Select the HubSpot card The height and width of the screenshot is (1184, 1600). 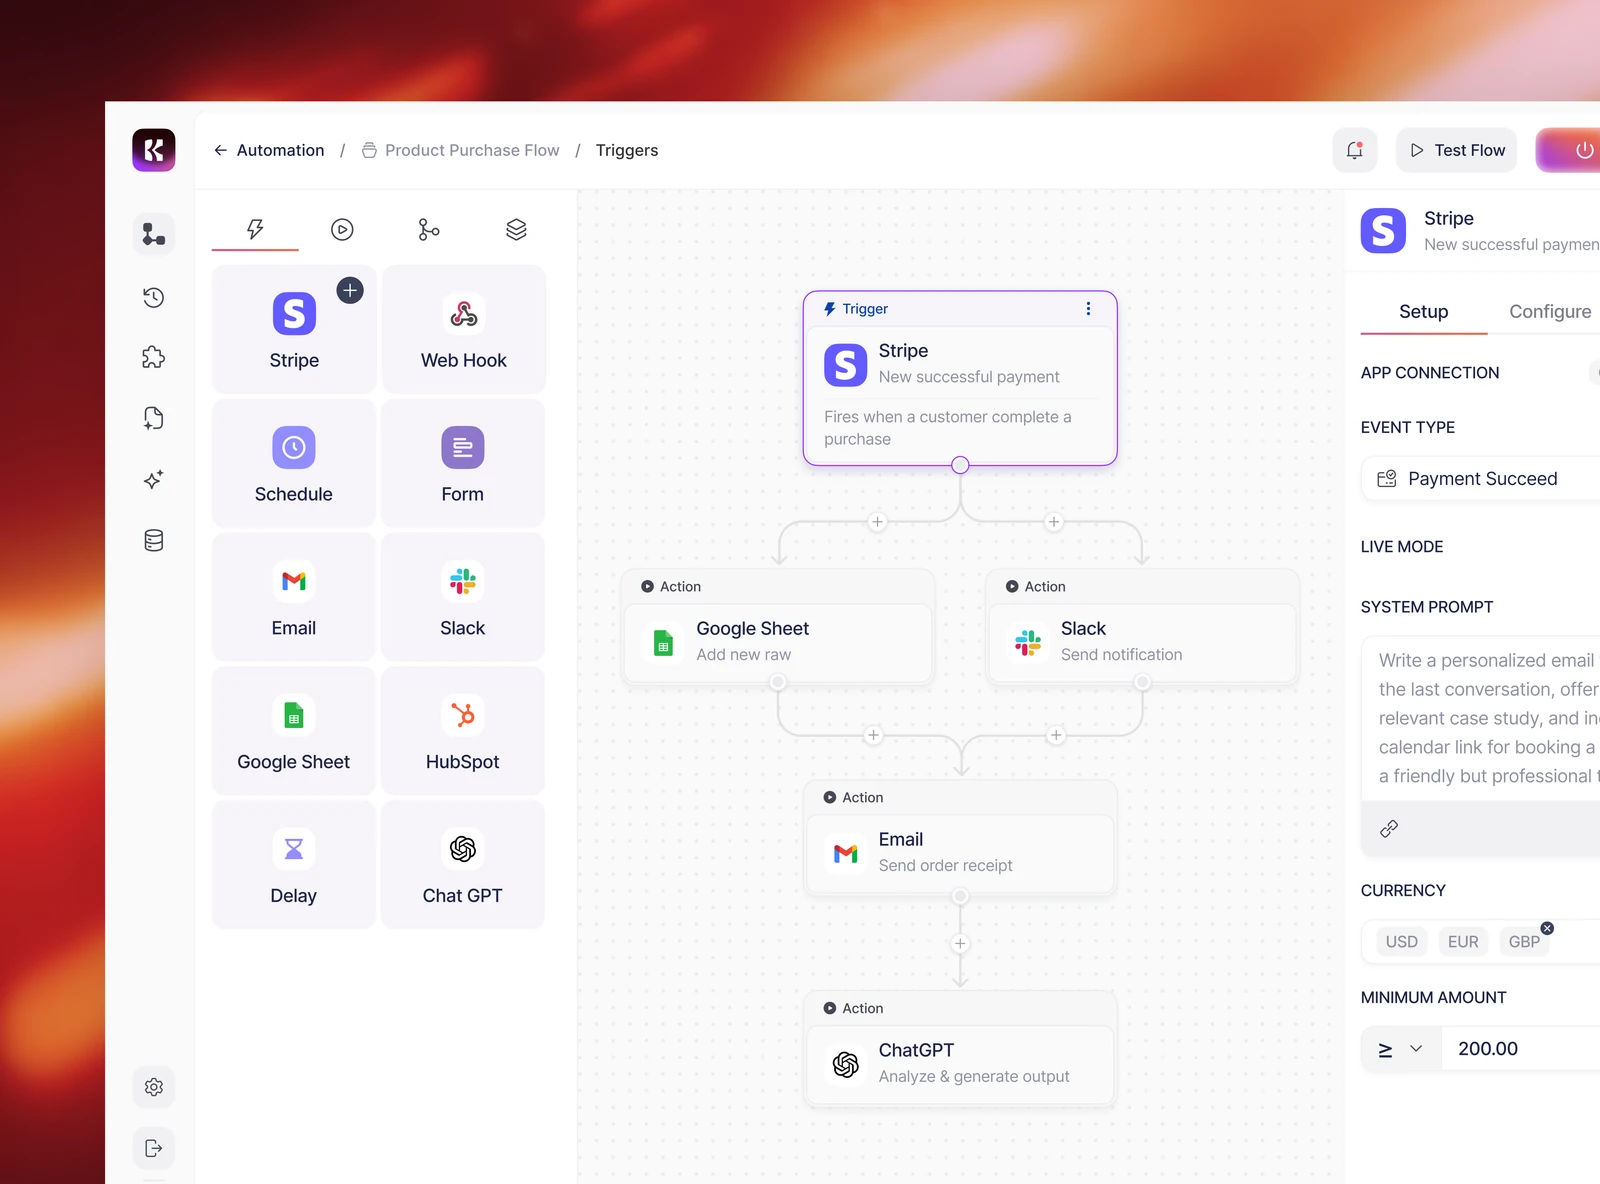[463, 730]
